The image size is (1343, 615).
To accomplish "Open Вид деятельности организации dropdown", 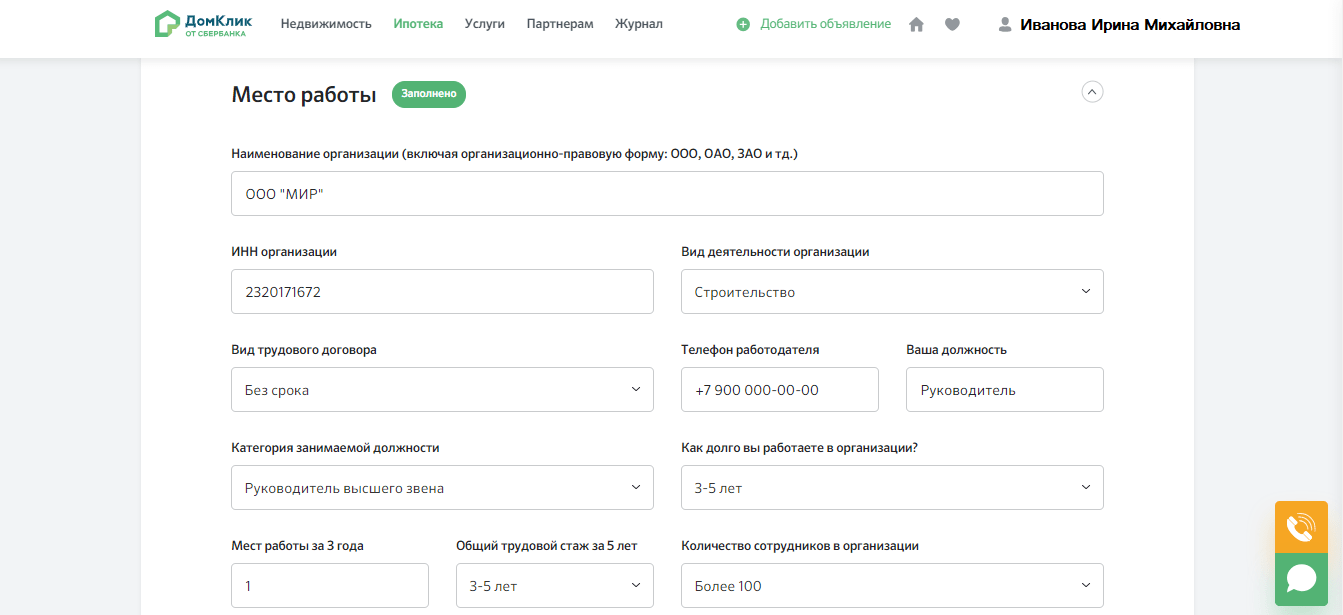I will click(892, 292).
